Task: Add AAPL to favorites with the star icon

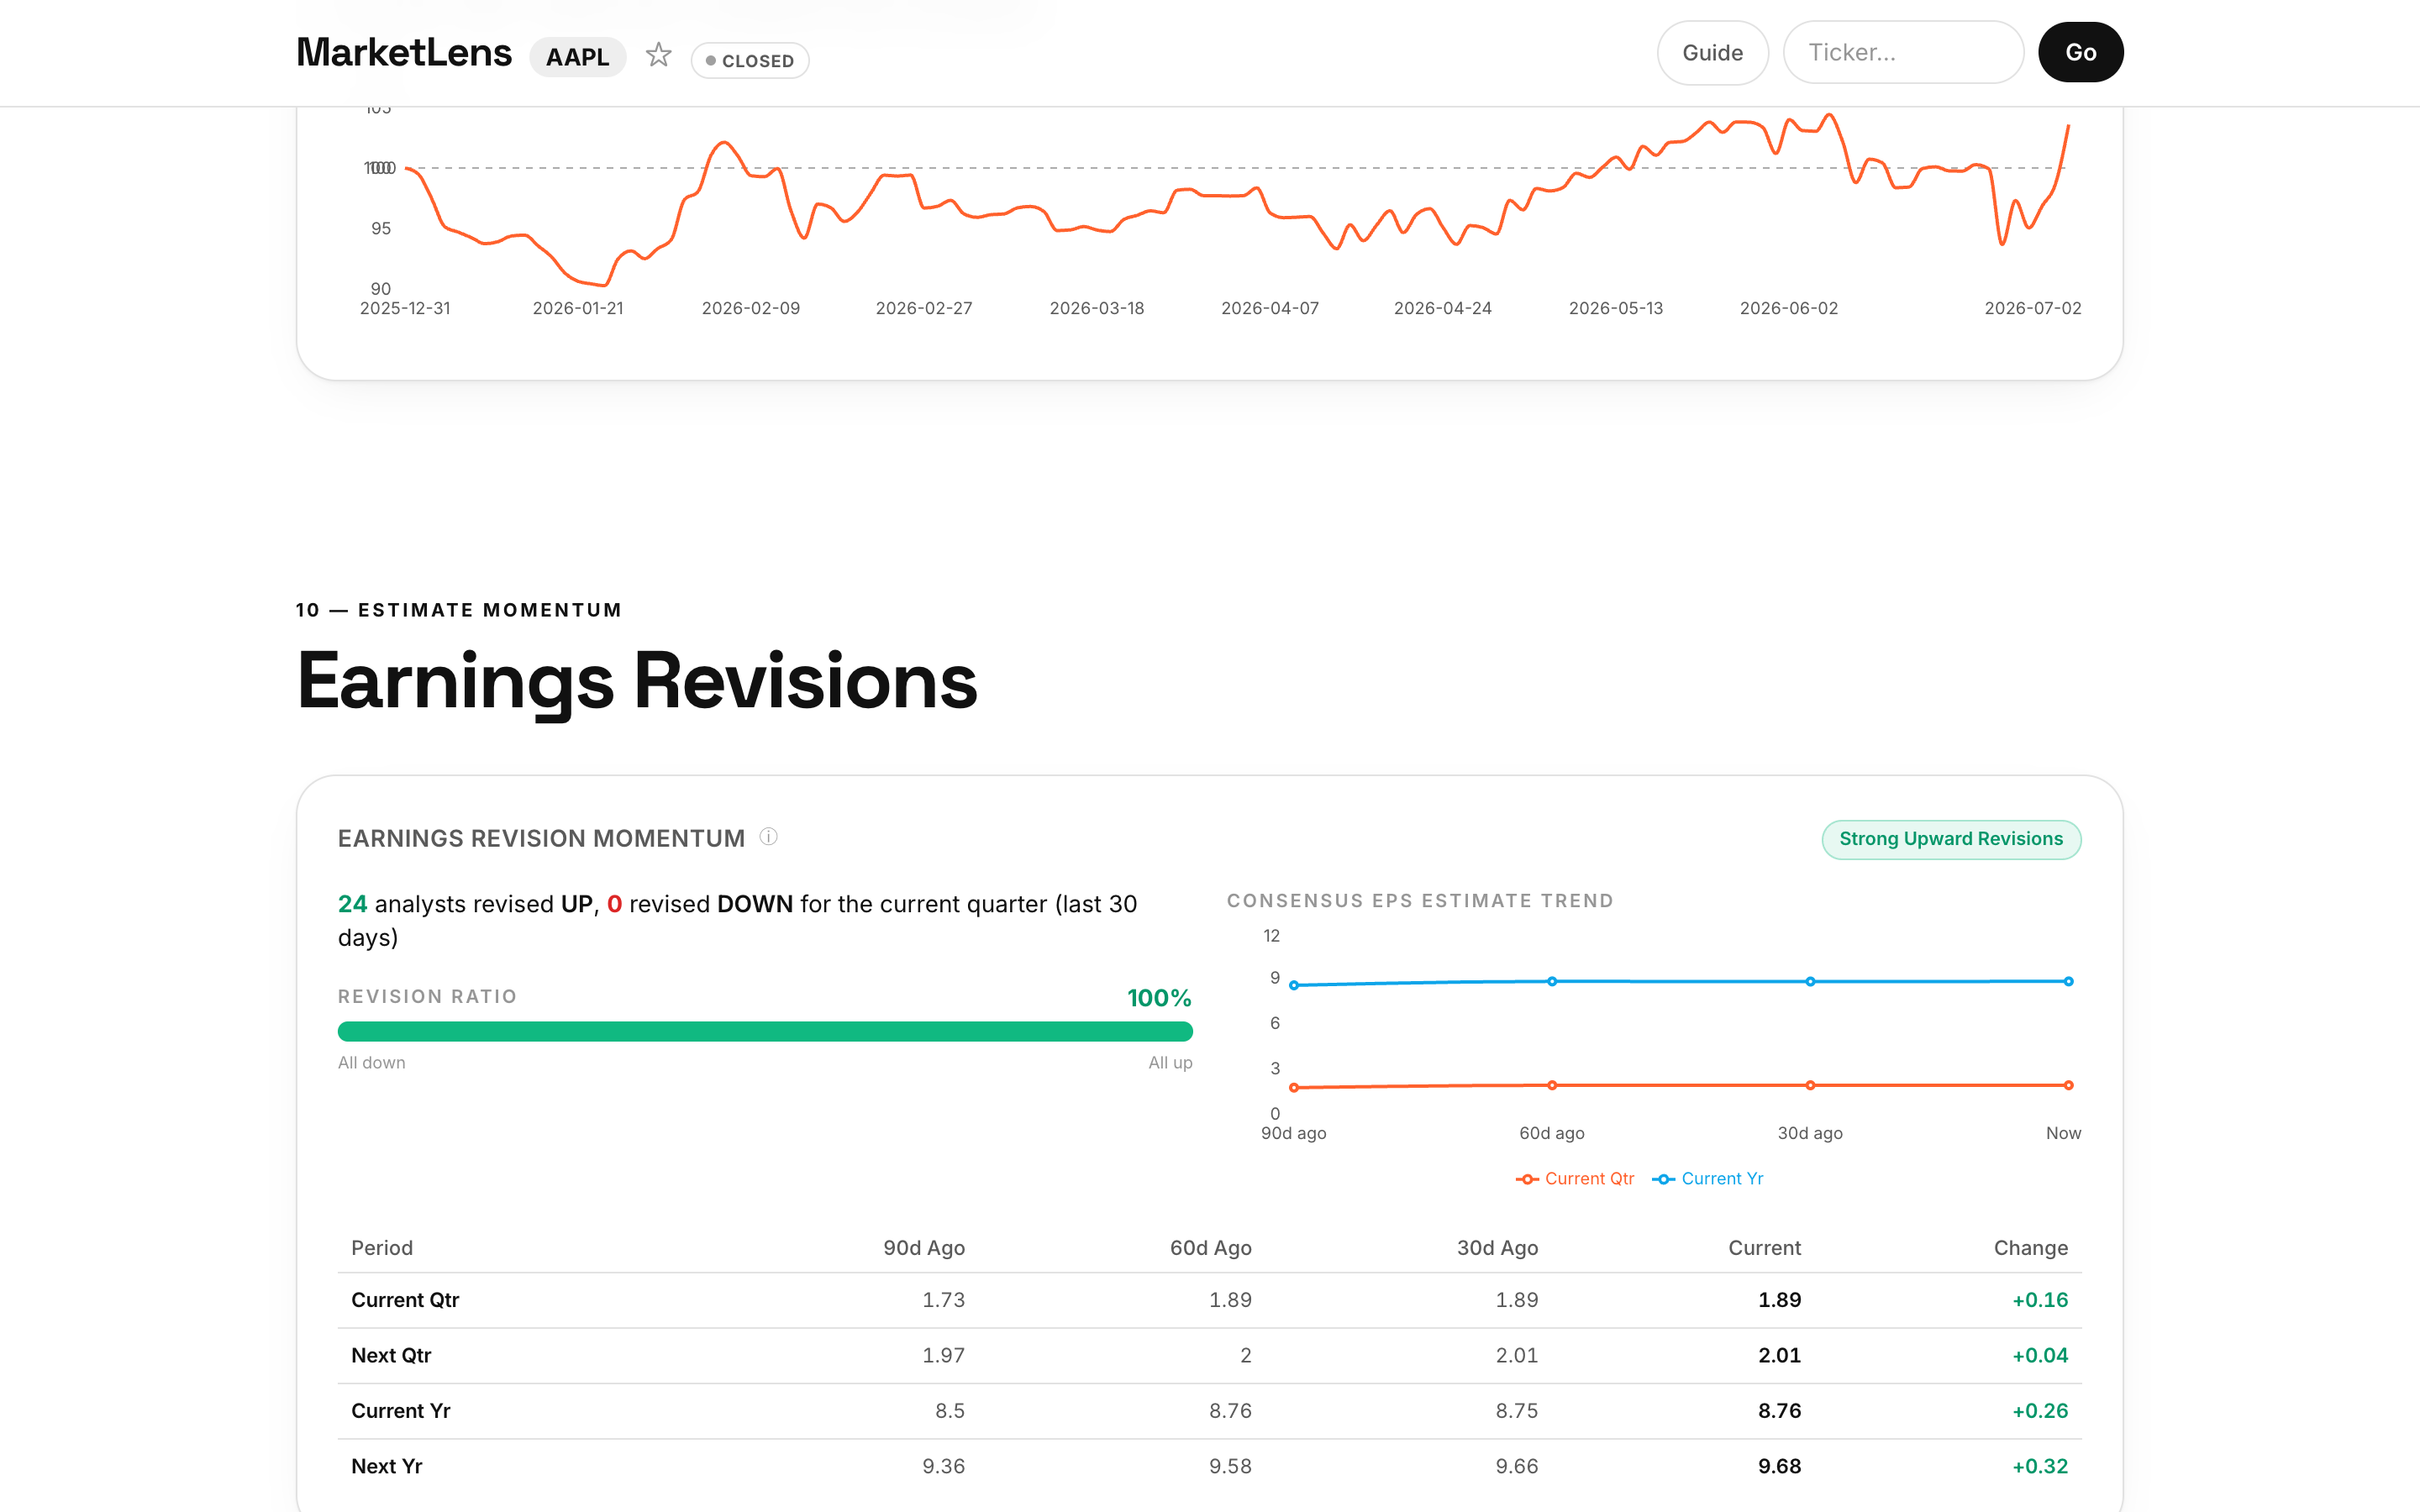Action: pyautogui.click(x=658, y=54)
